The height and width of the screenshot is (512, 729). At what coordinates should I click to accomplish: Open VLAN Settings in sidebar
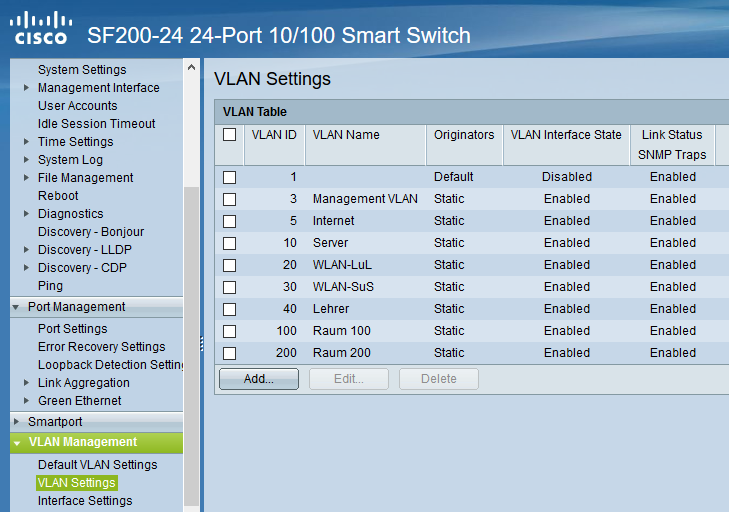(77, 483)
